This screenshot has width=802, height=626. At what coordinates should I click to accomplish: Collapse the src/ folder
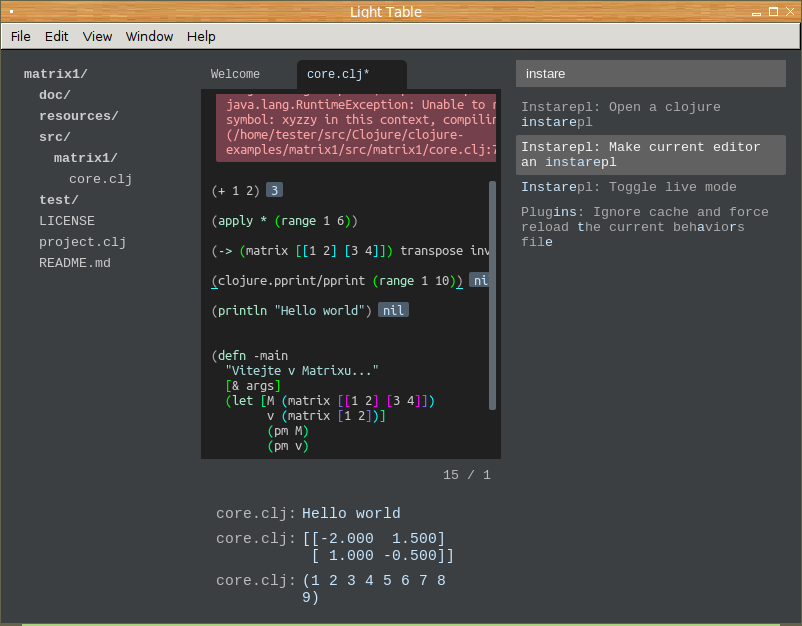(54, 137)
